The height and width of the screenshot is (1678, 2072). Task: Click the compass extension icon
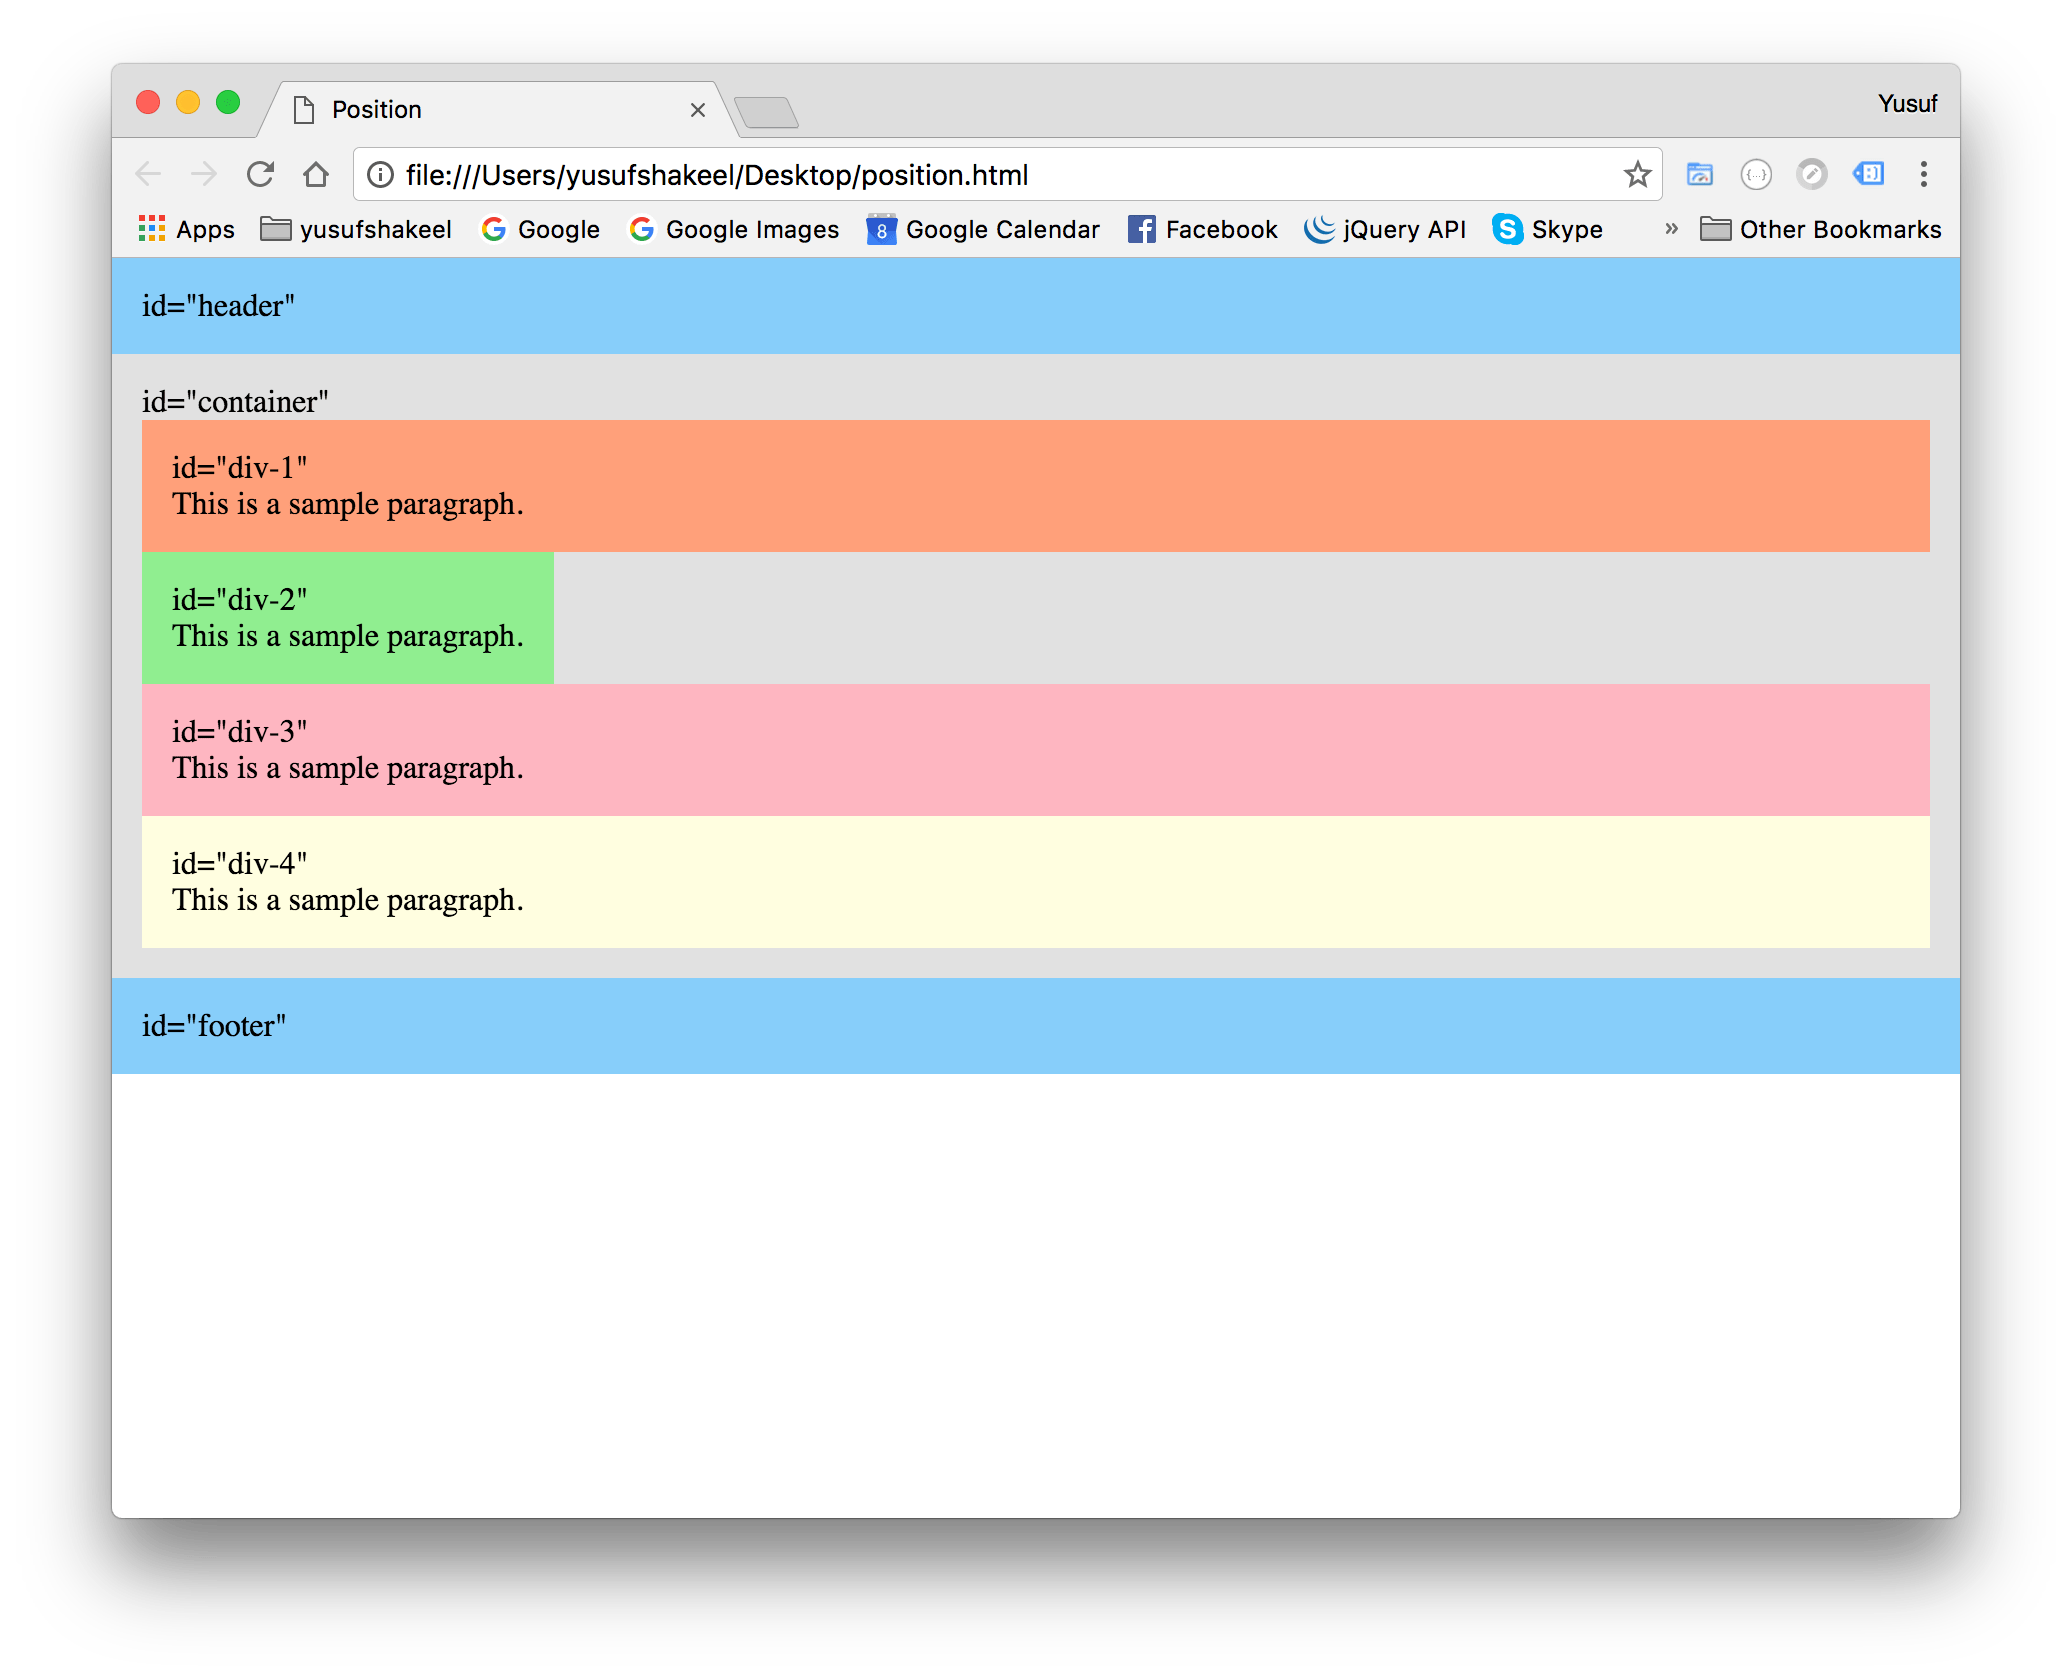(1811, 175)
